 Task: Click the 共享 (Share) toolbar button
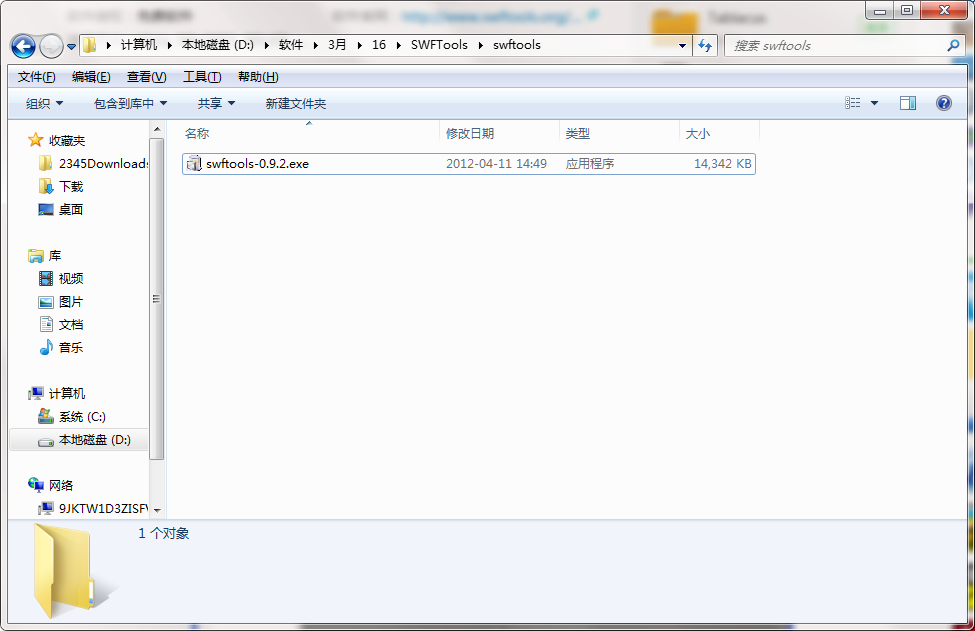tap(212, 103)
